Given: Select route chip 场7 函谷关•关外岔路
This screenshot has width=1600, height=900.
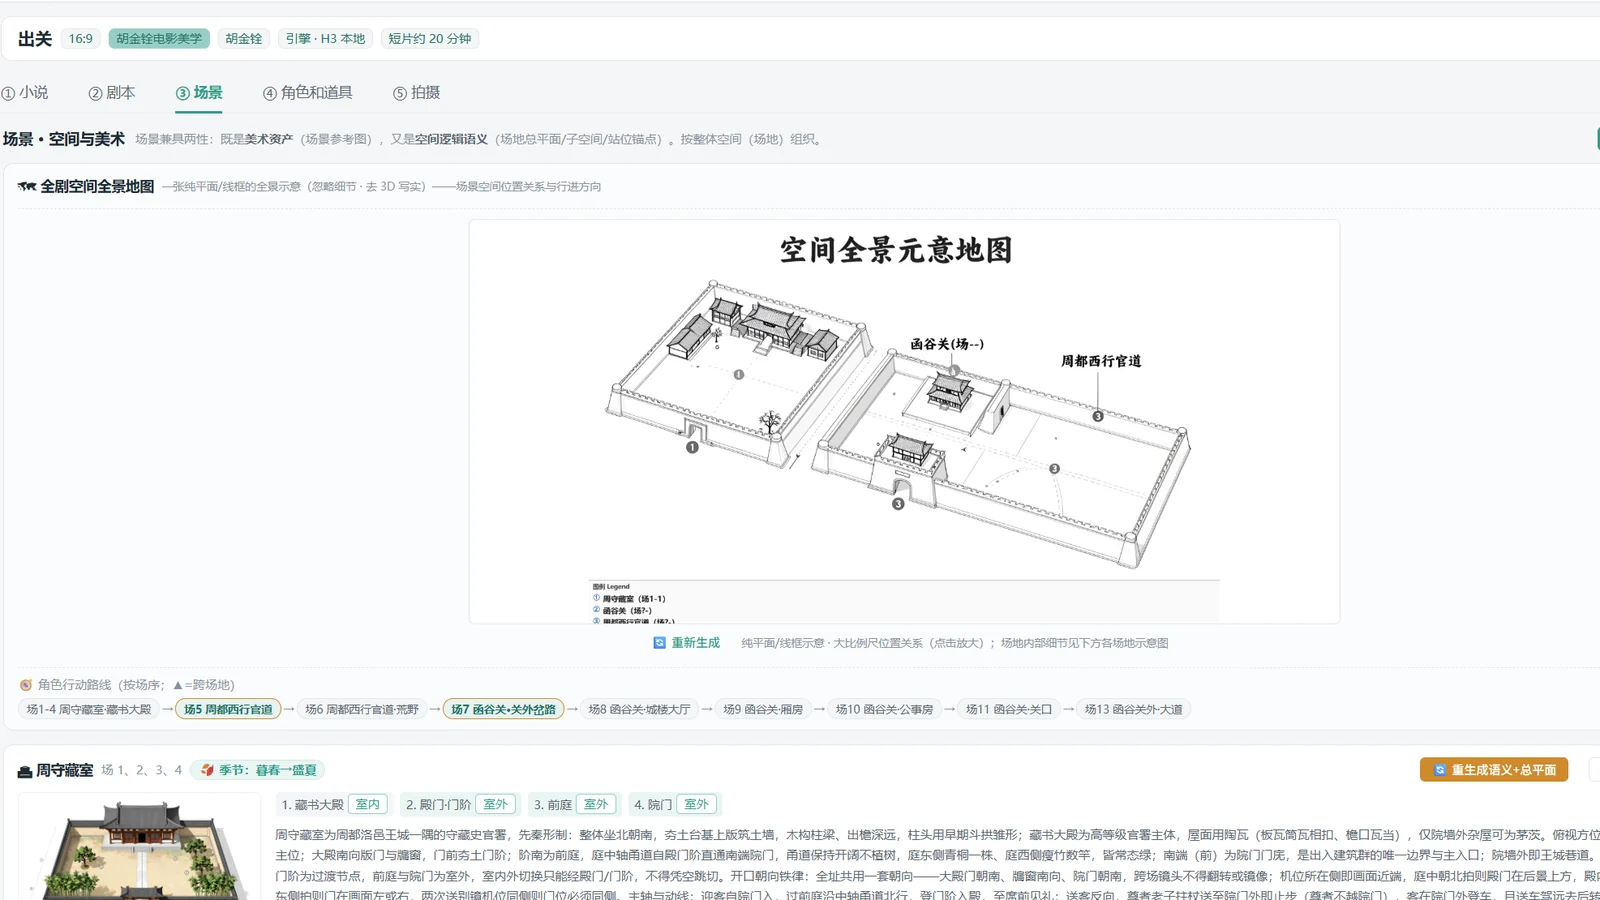Looking at the screenshot, I should pyautogui.click(x=503, y=709).
